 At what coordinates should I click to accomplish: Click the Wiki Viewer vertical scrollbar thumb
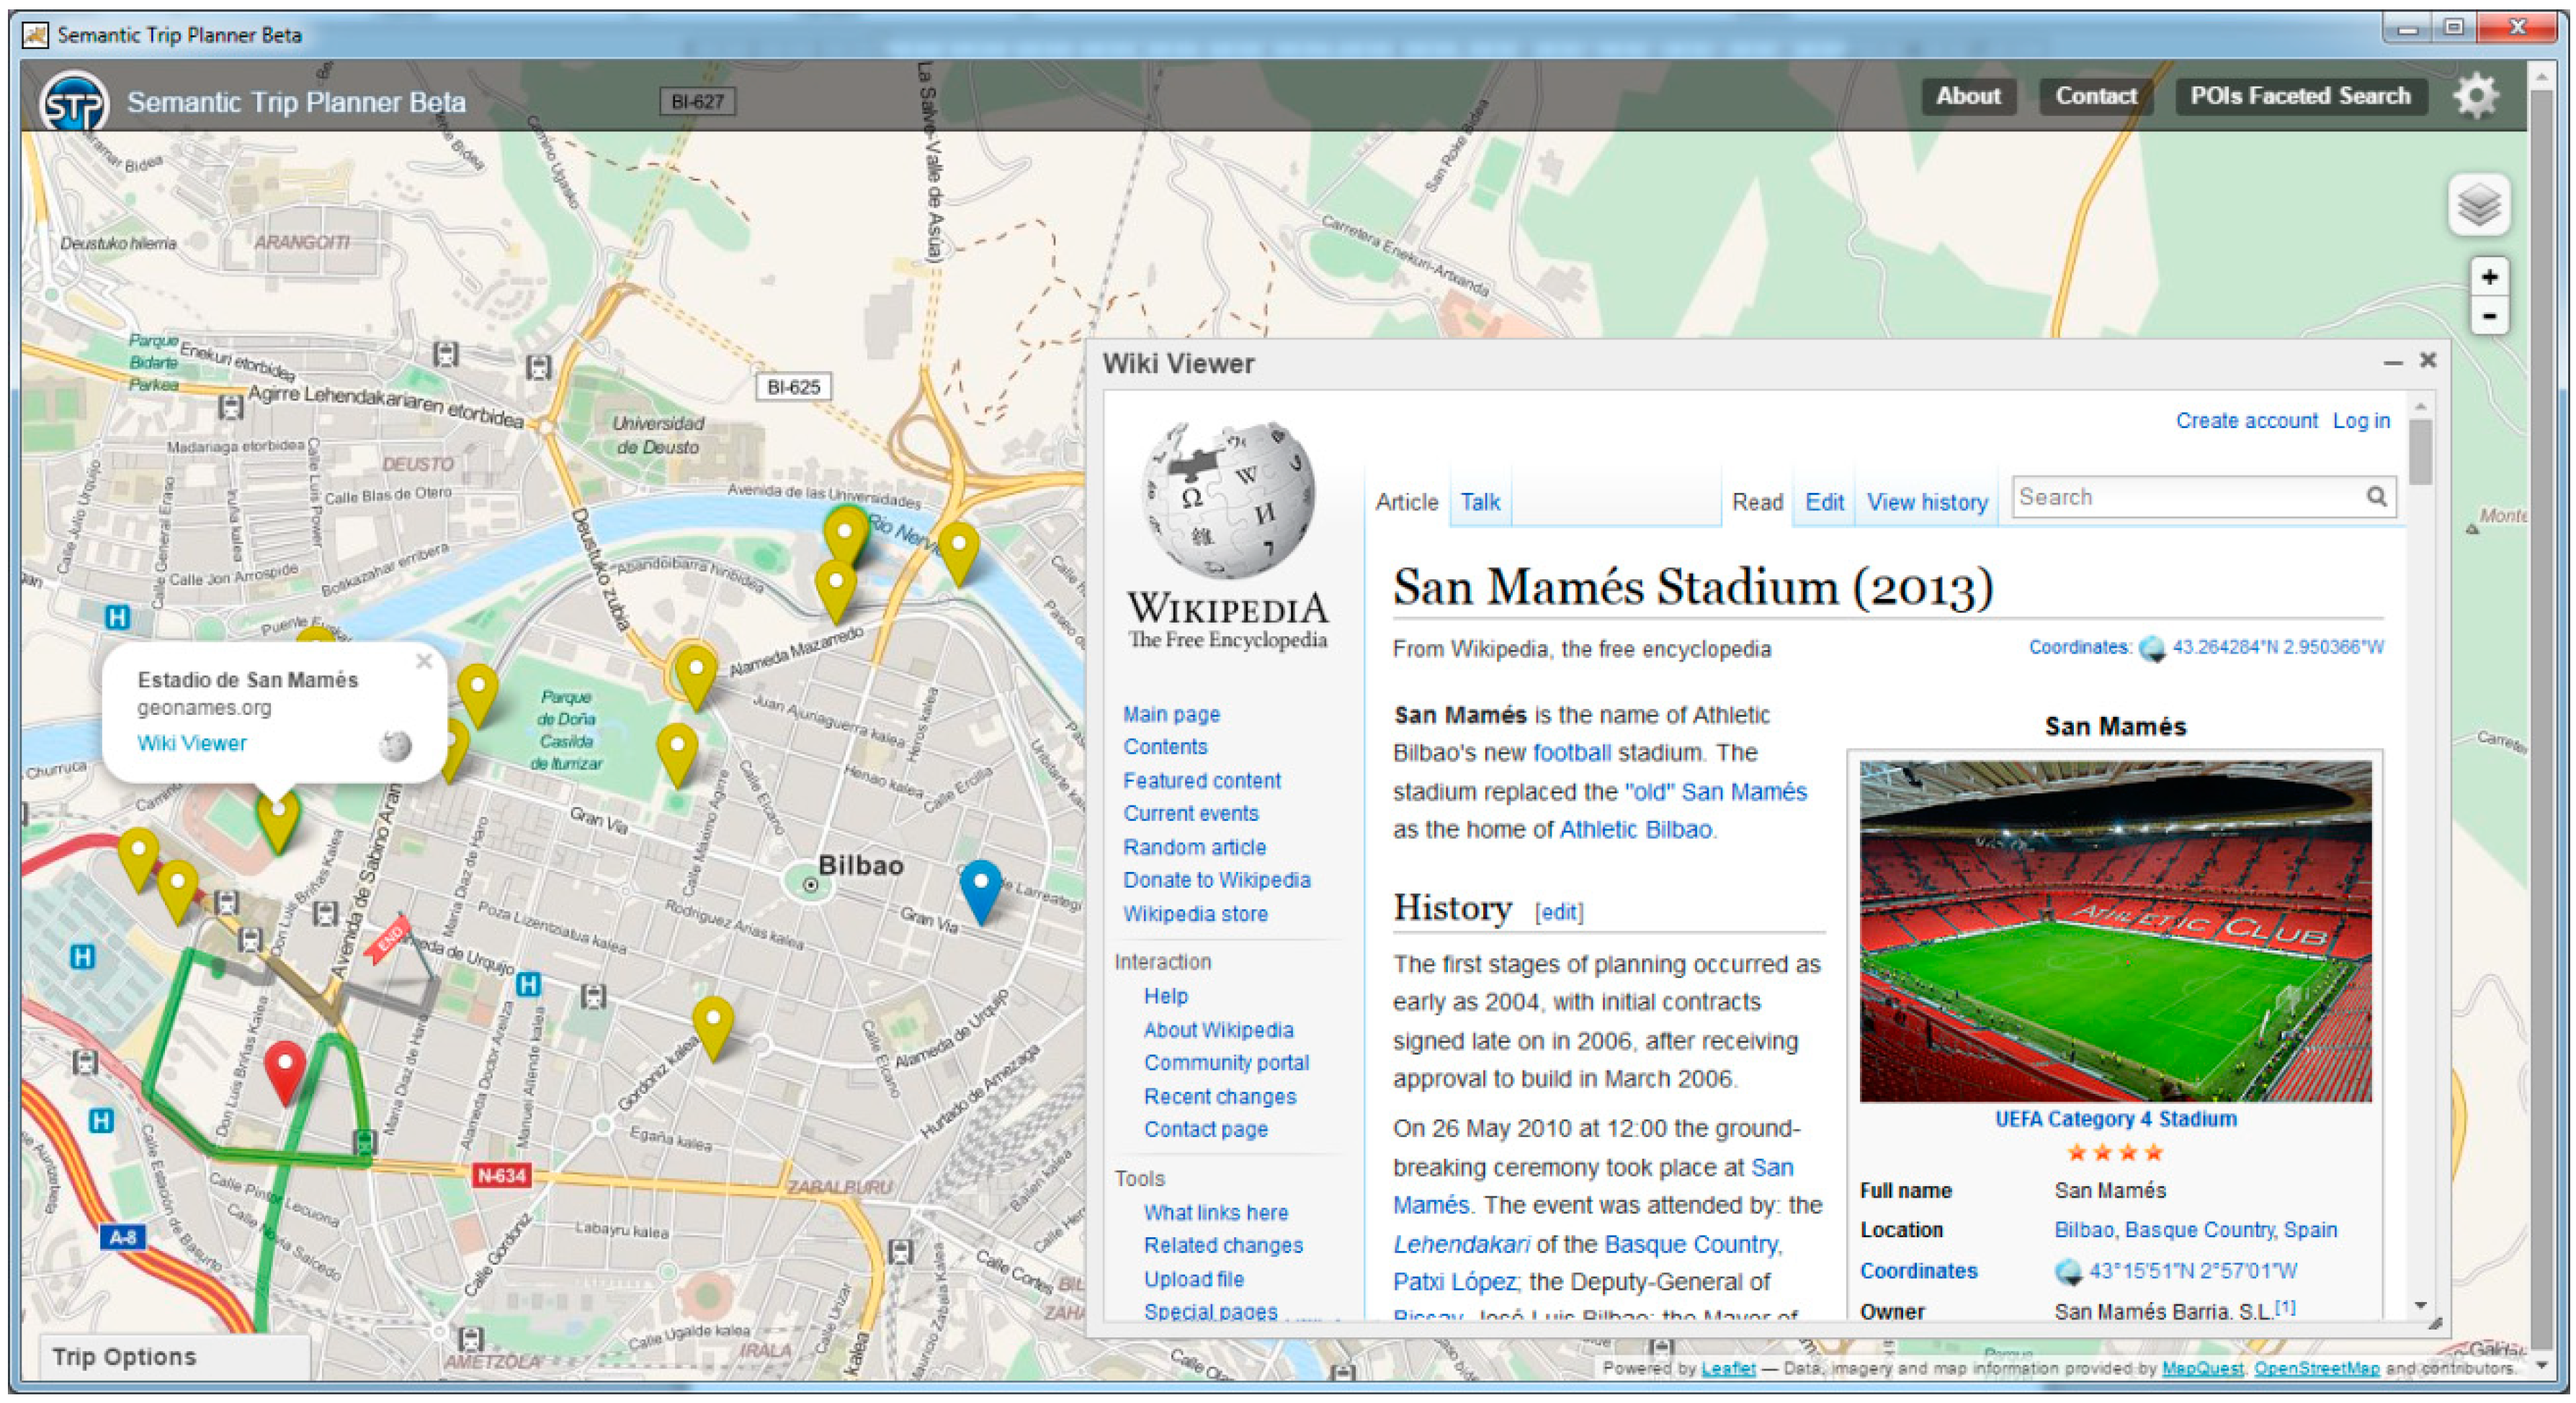coord(2421,452)
